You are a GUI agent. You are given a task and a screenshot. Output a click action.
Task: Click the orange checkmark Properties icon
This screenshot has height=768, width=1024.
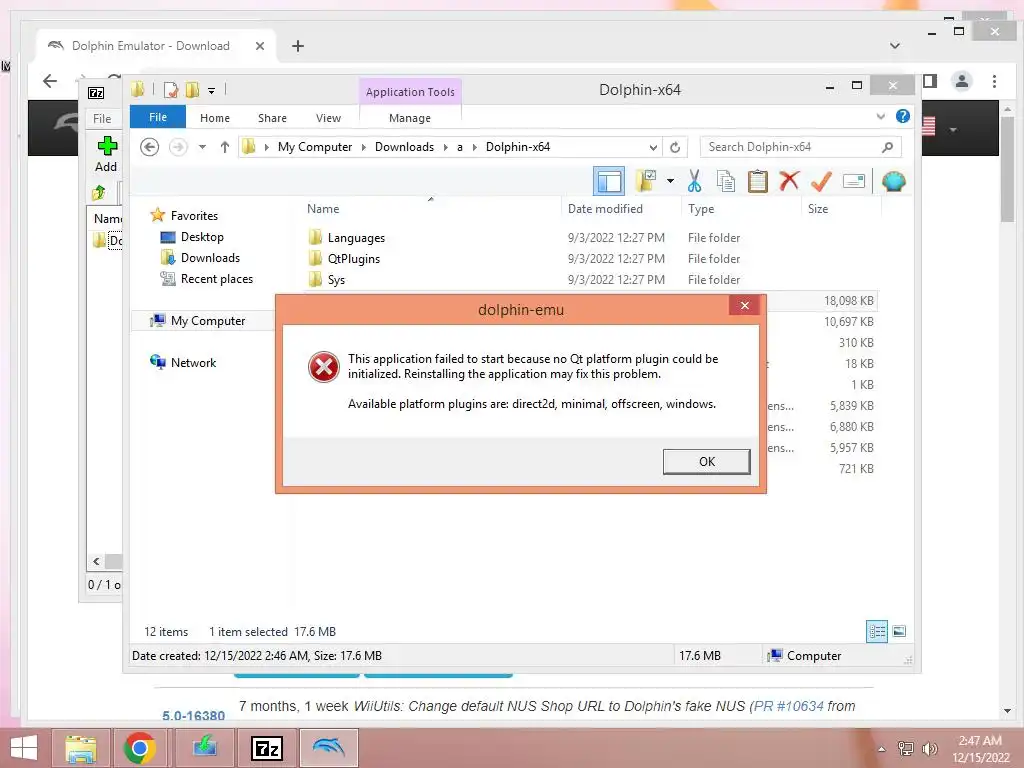821,181
